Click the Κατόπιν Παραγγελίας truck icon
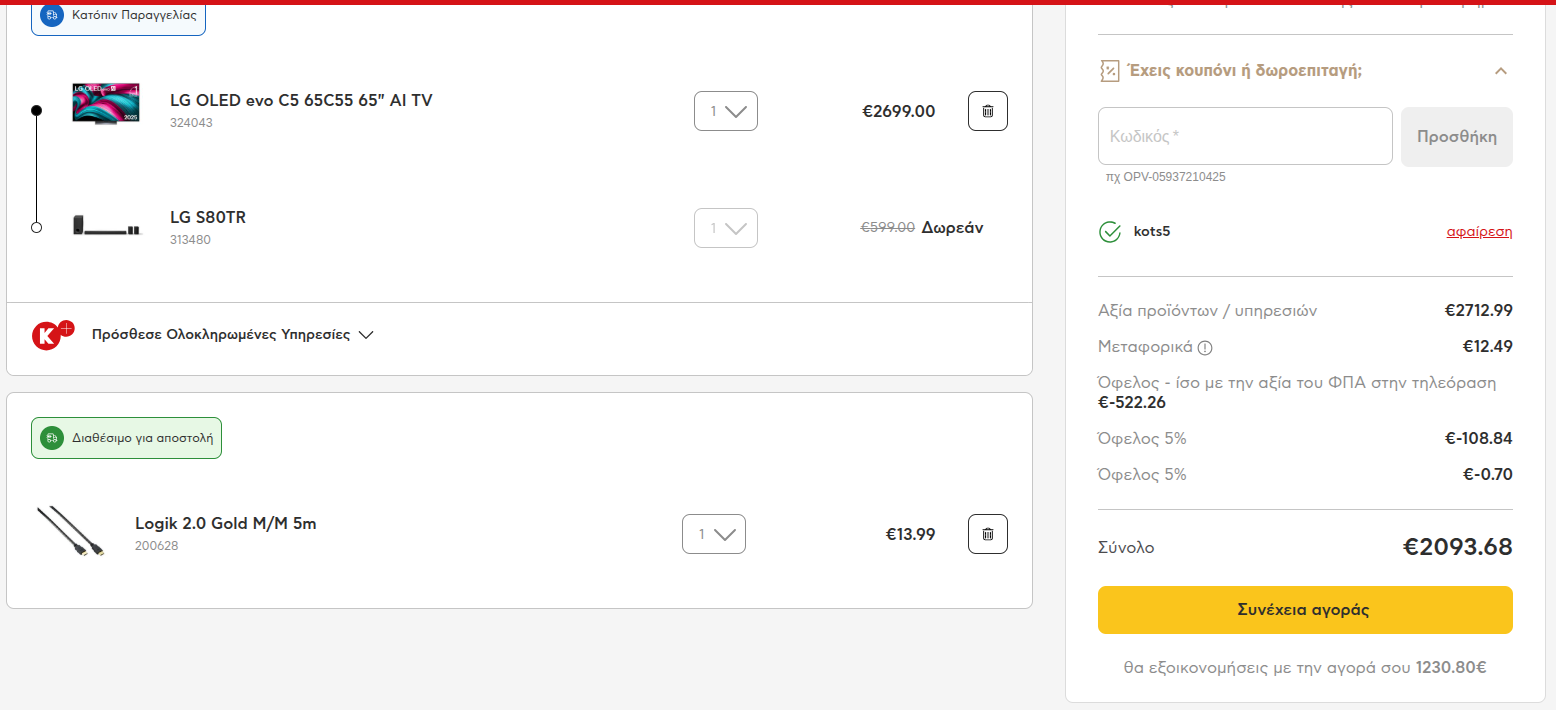 coord(52,15)
